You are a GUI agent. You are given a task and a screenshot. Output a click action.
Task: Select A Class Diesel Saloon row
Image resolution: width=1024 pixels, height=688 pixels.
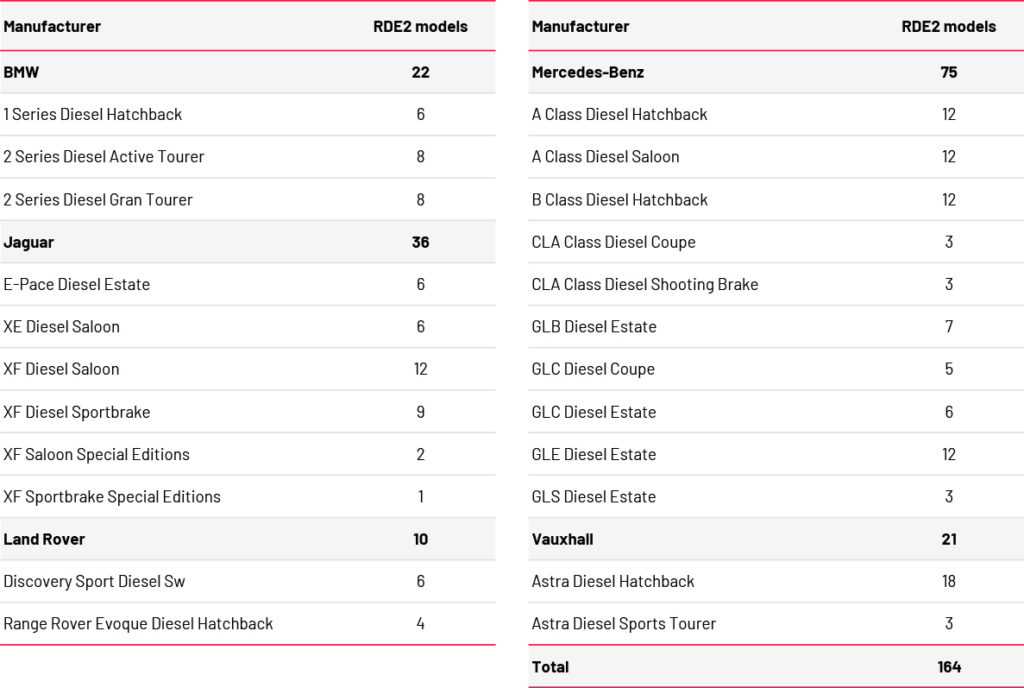[605, 156]
